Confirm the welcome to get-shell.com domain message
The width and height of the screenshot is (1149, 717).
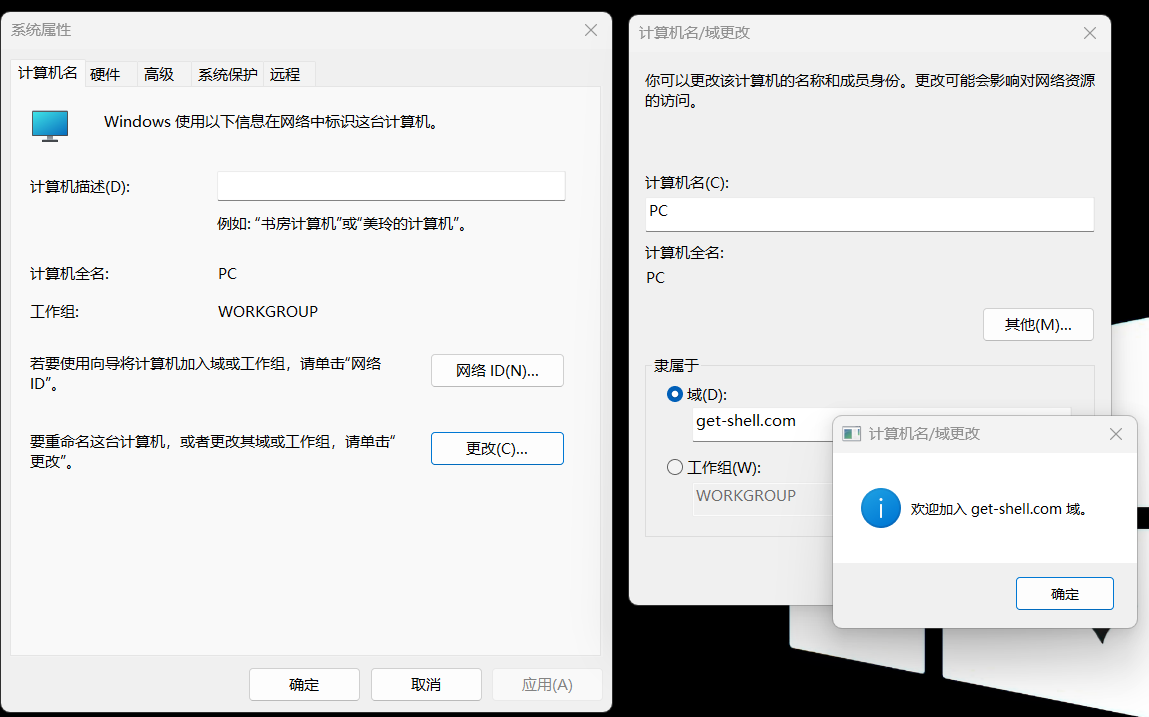pyautogui.click(x=1064, y=593)
